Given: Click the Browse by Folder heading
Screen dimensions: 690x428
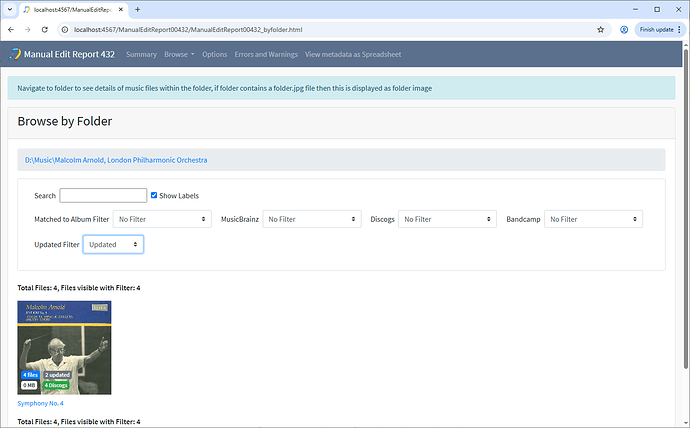Looking at the screenshot, I should click(x=65, y=121).
